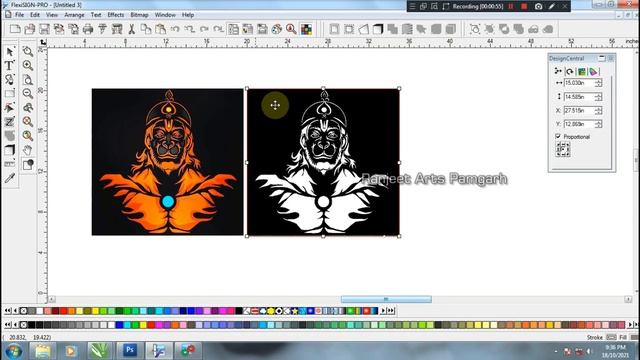Viewport: 640px width, 360px height.
Task: Click the block shadow effect icon
Action: (378, 29)
